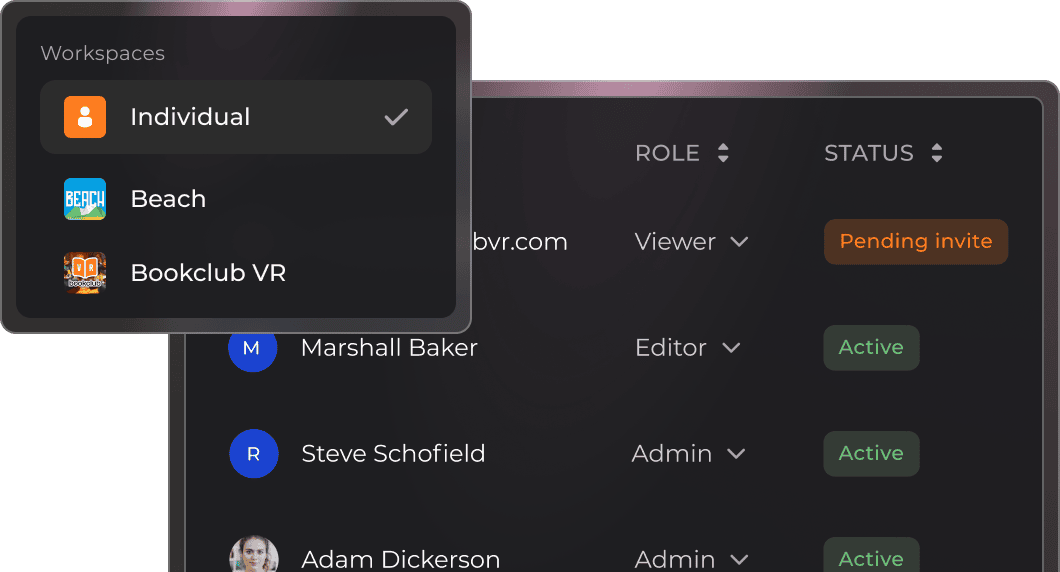Click the orange Individual workspace icon
The image size is (1060, 572).
tap(85, 117)
